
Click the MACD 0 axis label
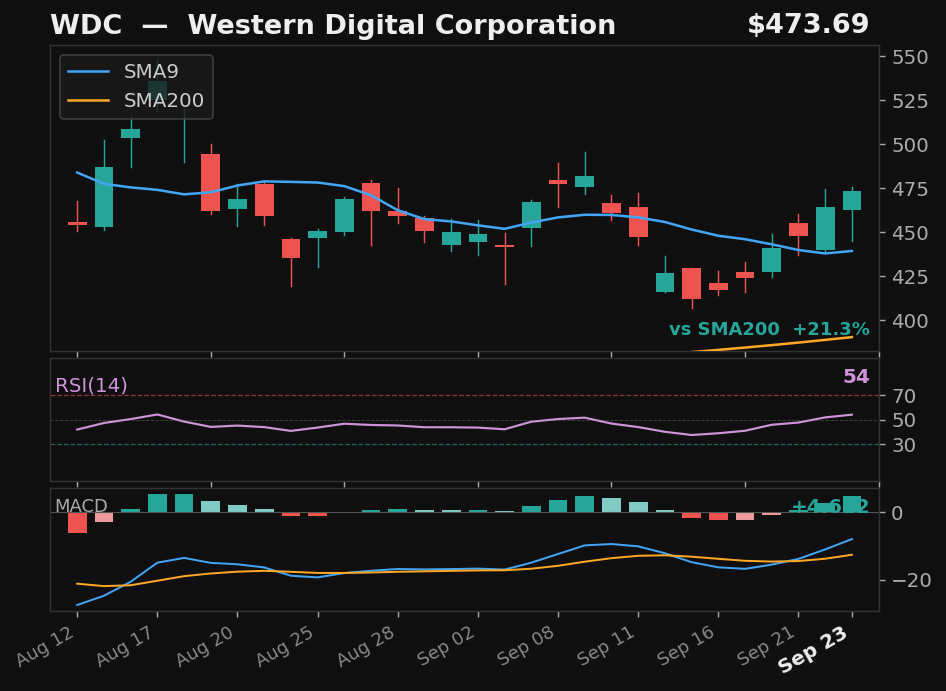click(897, 513)
